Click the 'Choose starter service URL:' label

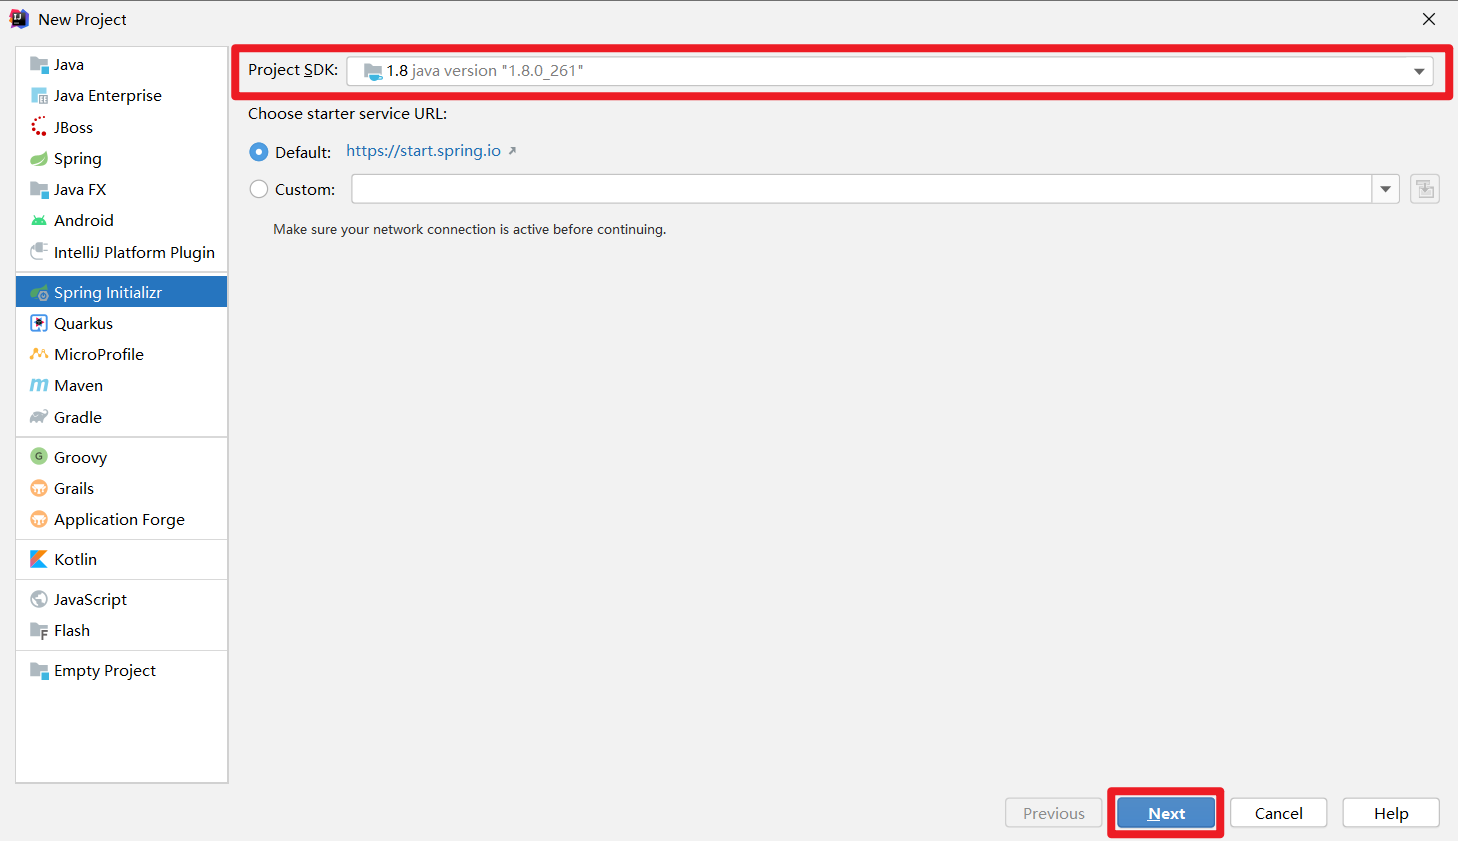tap(348, 114)
